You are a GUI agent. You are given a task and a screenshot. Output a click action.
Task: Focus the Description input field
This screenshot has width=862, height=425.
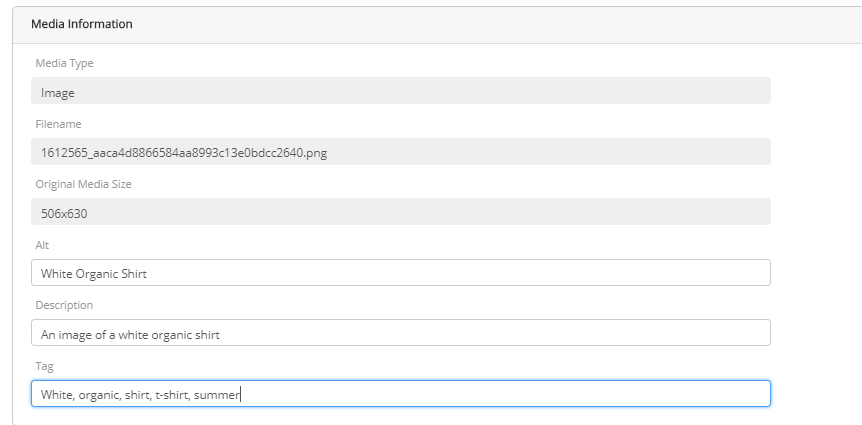(400, 333)
